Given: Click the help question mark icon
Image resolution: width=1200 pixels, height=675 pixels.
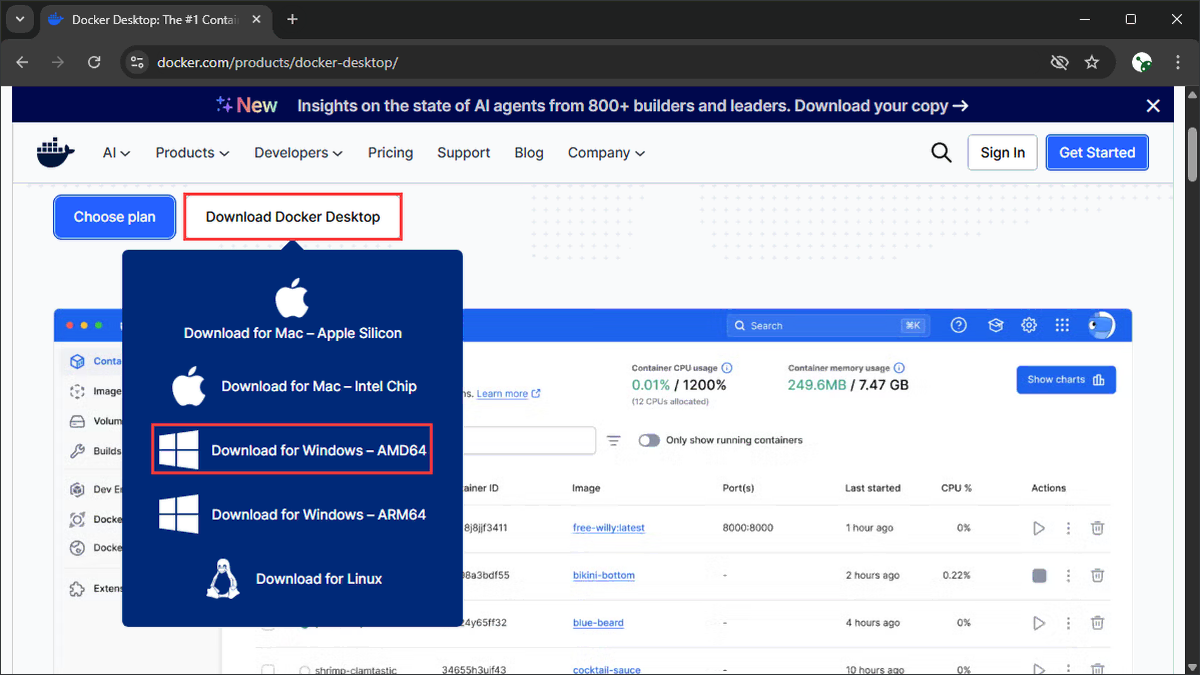Looking at the screenshot, I should point(959,325).
